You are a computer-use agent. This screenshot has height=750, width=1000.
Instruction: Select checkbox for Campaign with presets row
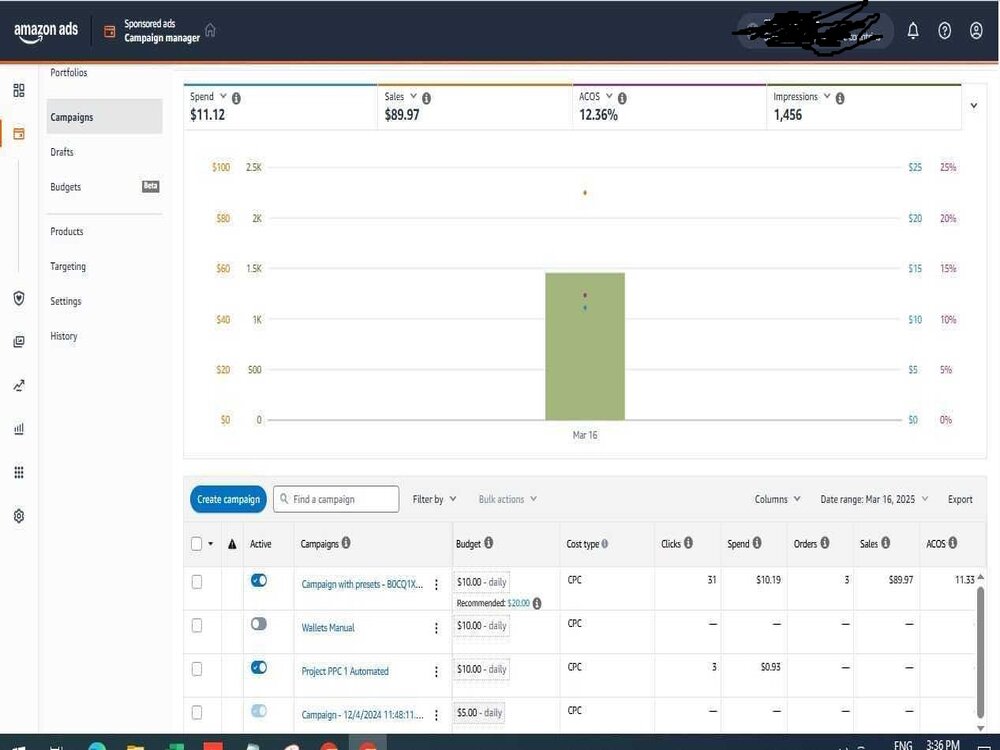click(196, 582)
